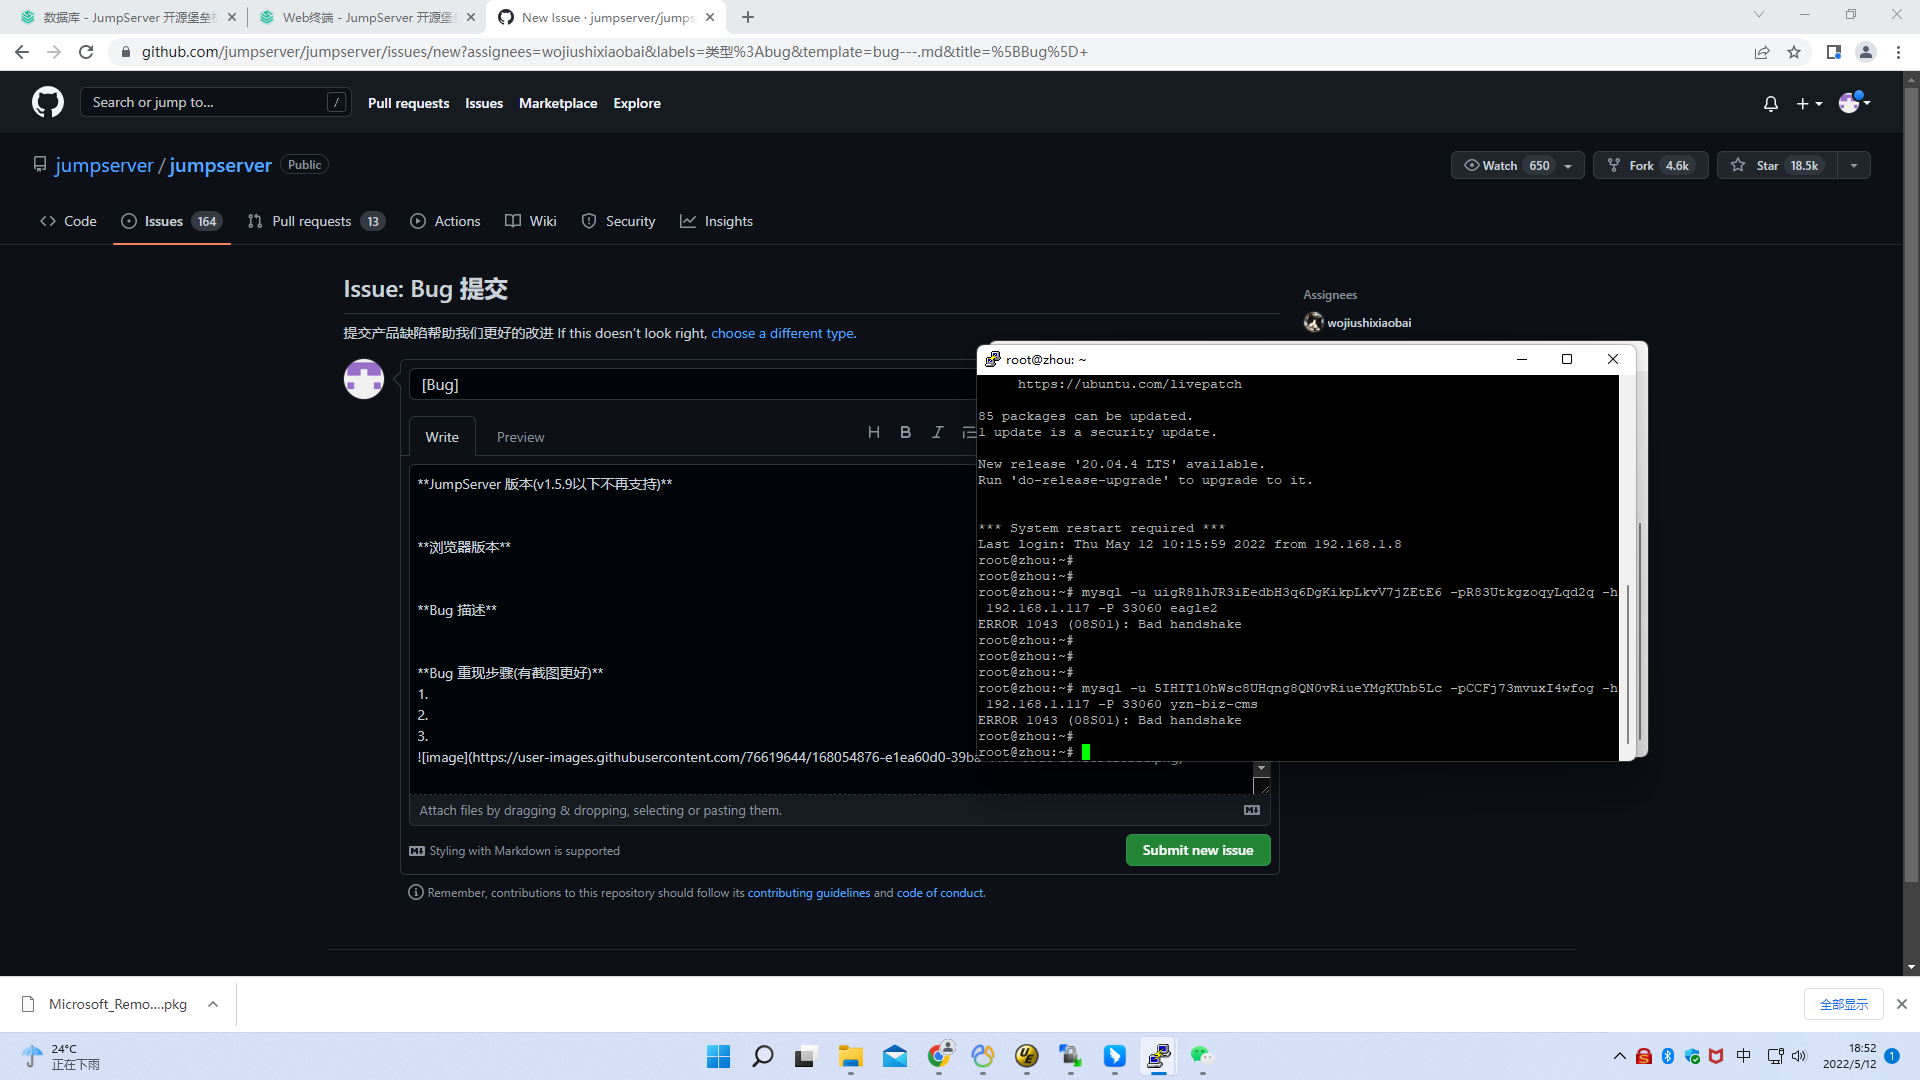The image size is (1920, 1080).
Task: Expand the Star options dropdown arrow
Action: pos(1855,165)
